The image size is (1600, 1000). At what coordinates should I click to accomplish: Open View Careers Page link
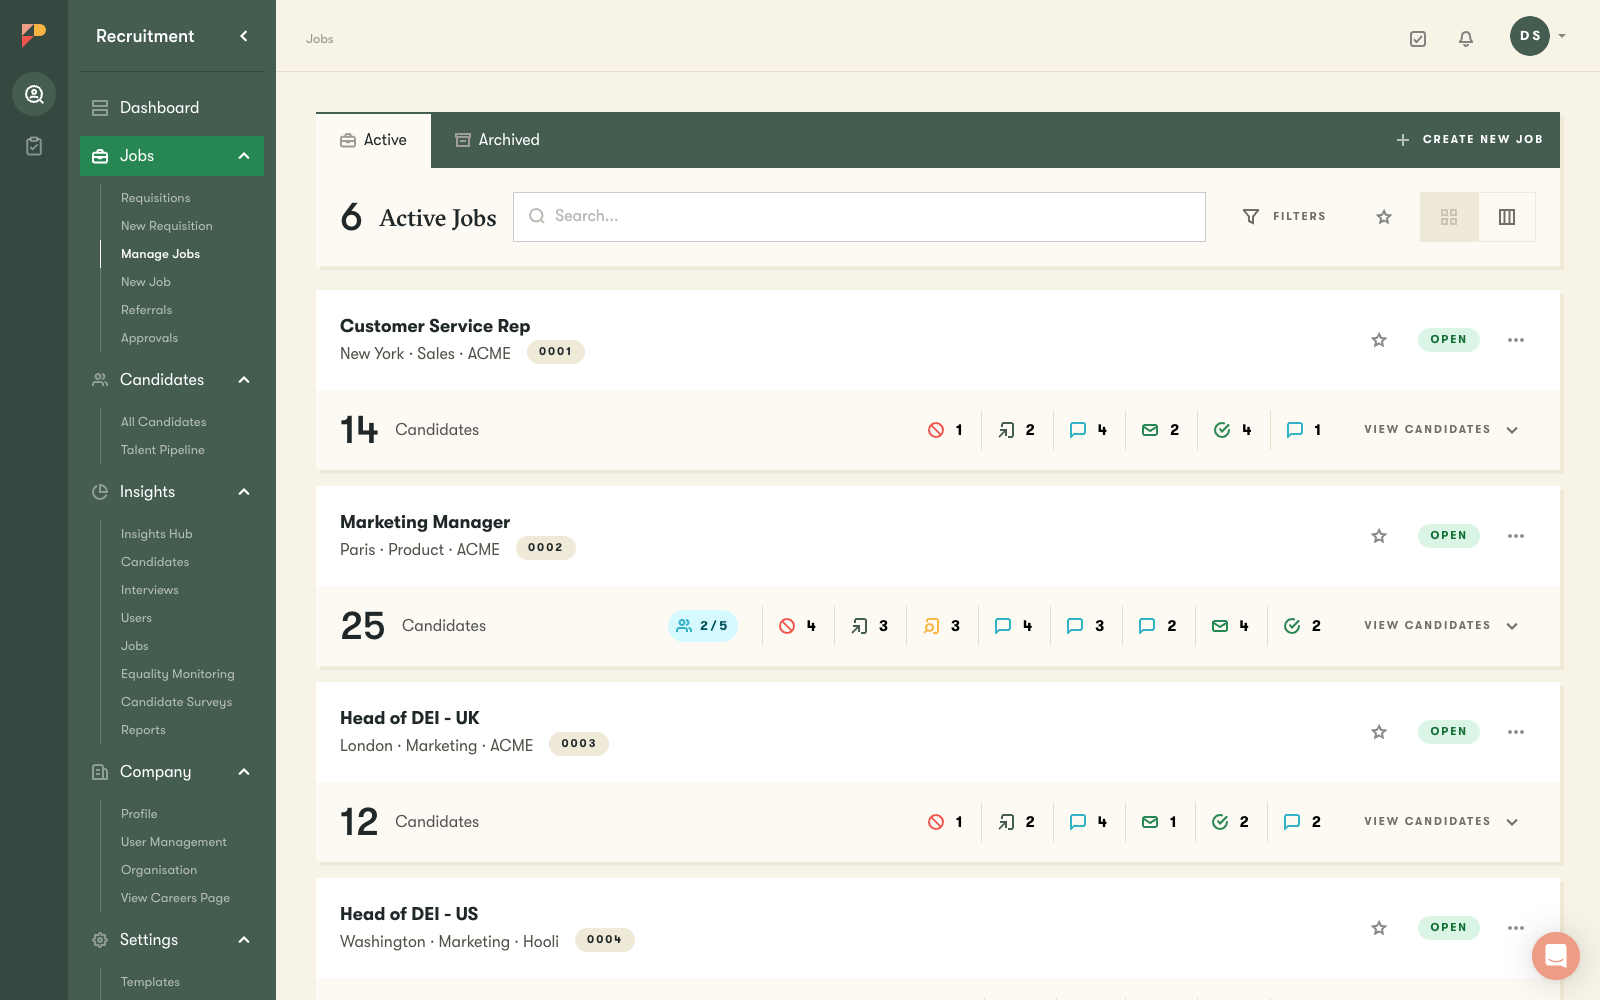(x=175, y=898)
